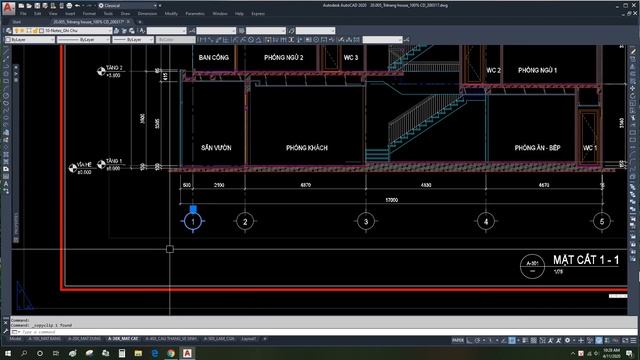Click the Workspace Switching gear in status bar

[x=567, y=340]
